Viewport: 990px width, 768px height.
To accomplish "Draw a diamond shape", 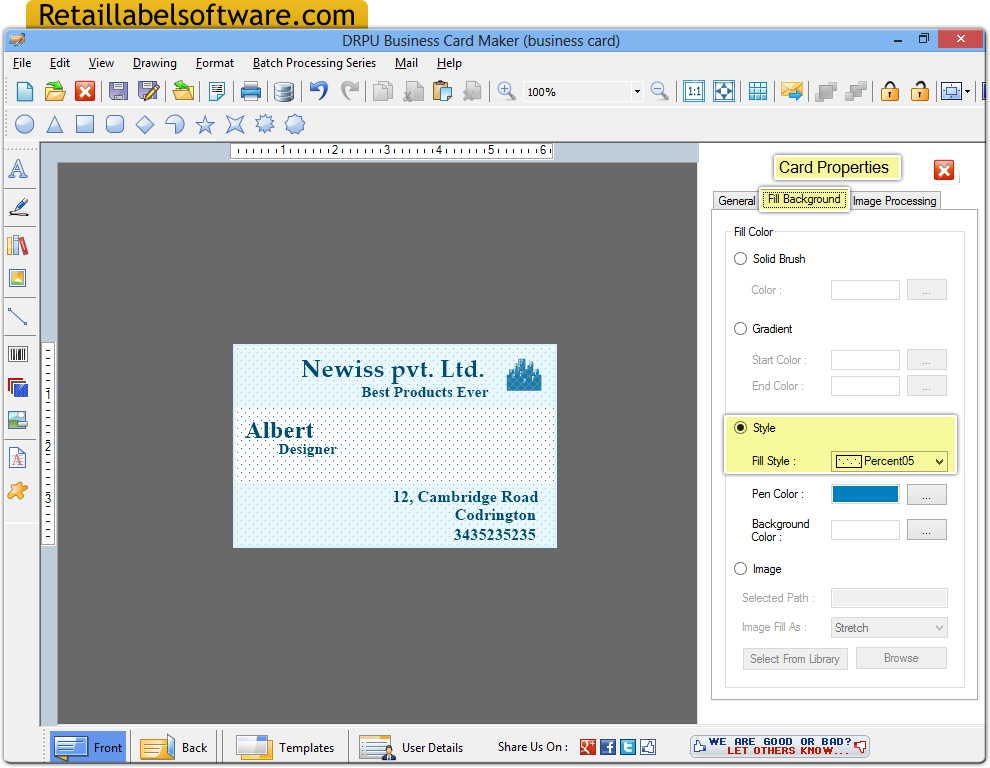I will pyautogui.click(x=145, y=124).
